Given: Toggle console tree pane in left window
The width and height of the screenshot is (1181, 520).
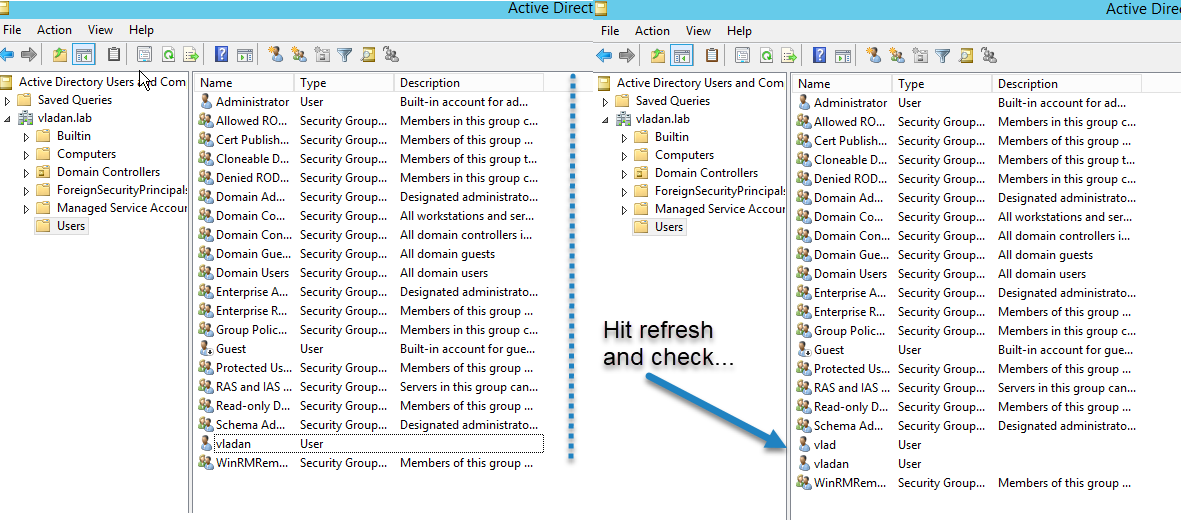Looking at the screenshot, I should [84, 54].
